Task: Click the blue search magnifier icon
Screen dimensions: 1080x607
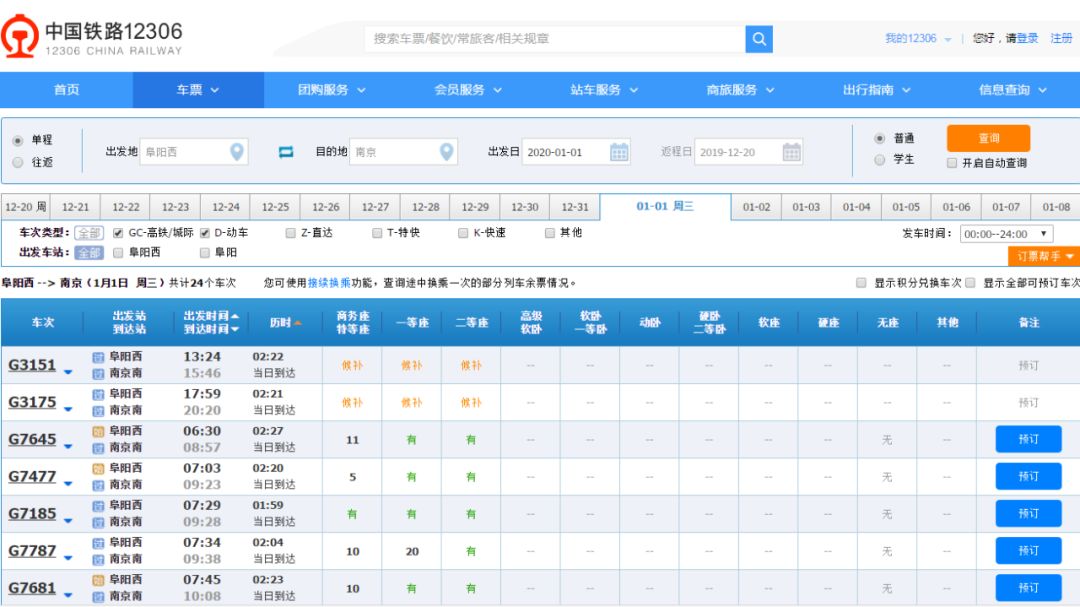Action: (758, 38)
